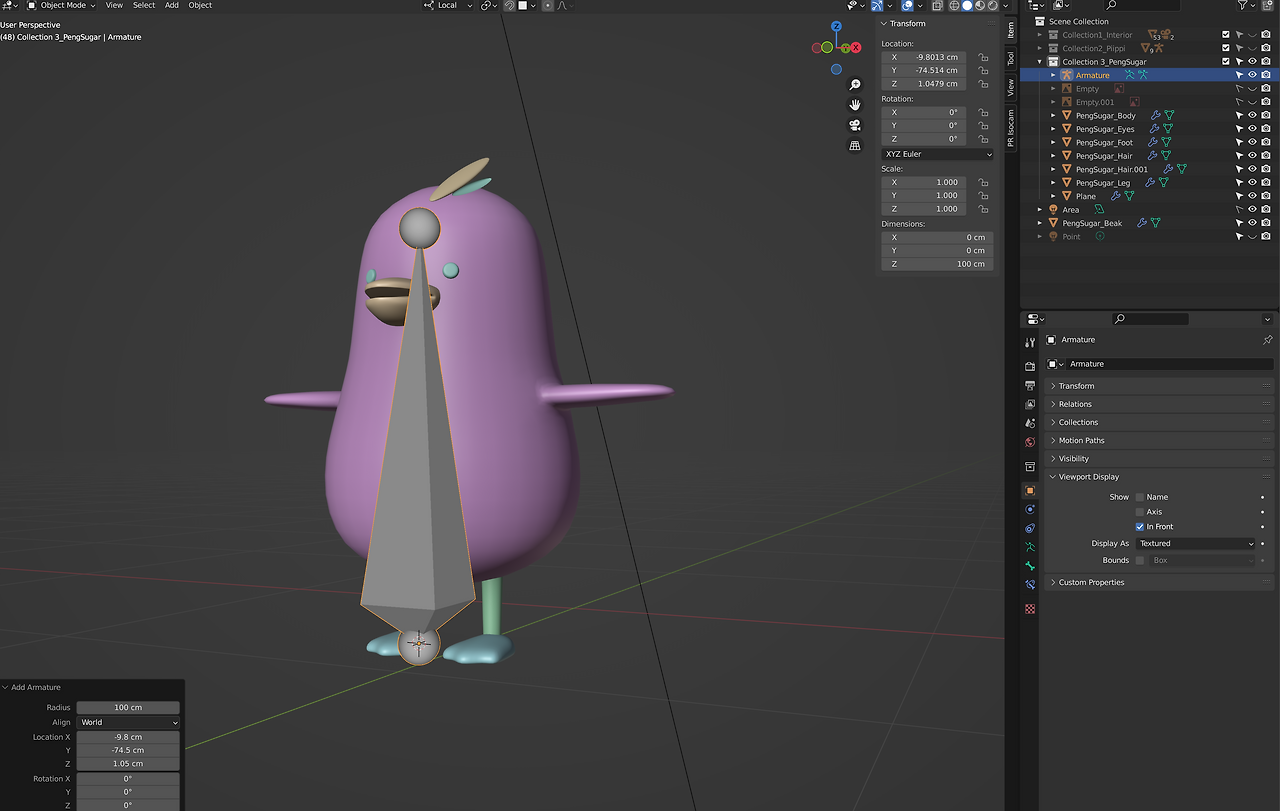Open the Bone Constraints properties tab icon
Screen dimensions: 1280x811
[x=1030, y=585]
